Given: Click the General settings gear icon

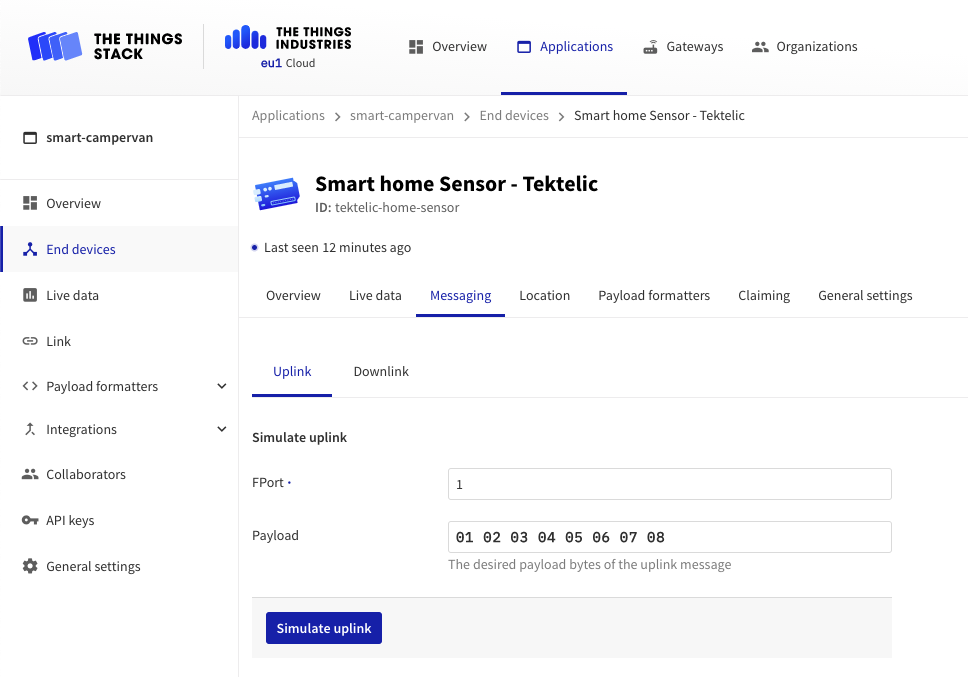Looking at the screenshot, I should coord(30,566).
